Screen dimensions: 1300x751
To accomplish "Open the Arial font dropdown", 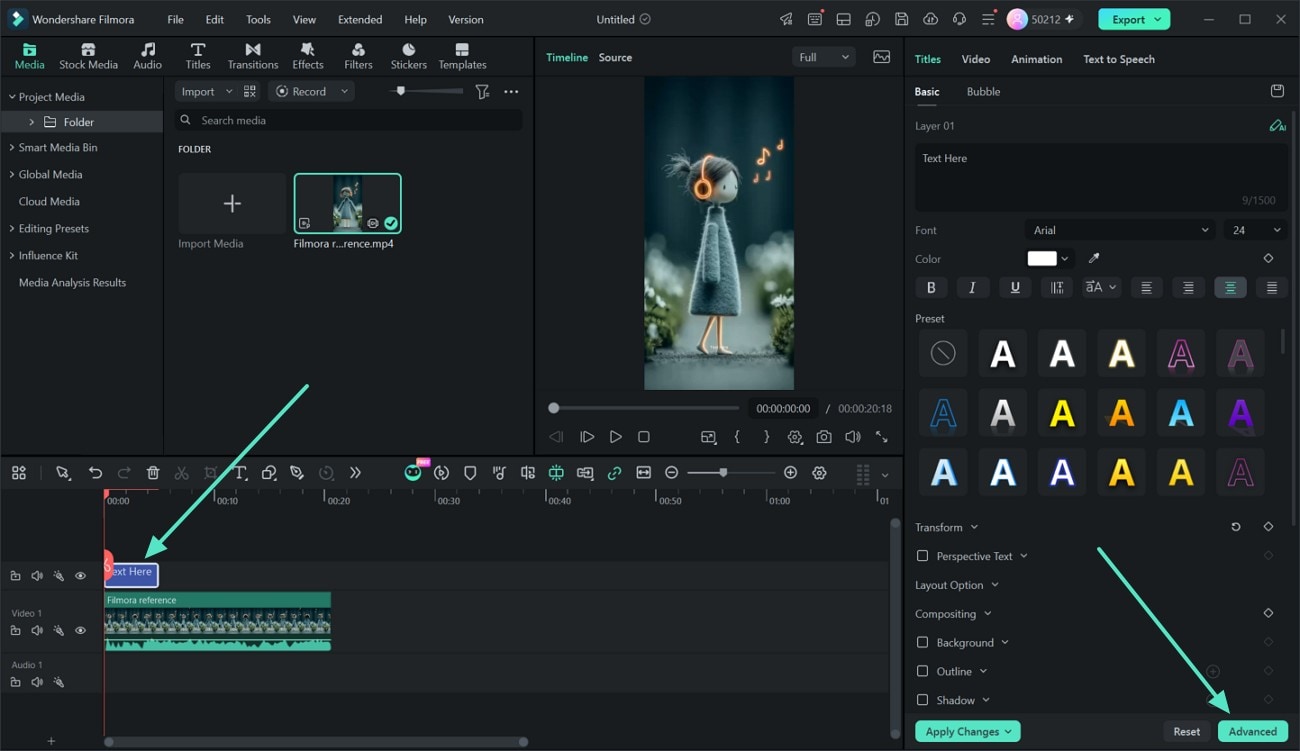I will coord(1121,230).
